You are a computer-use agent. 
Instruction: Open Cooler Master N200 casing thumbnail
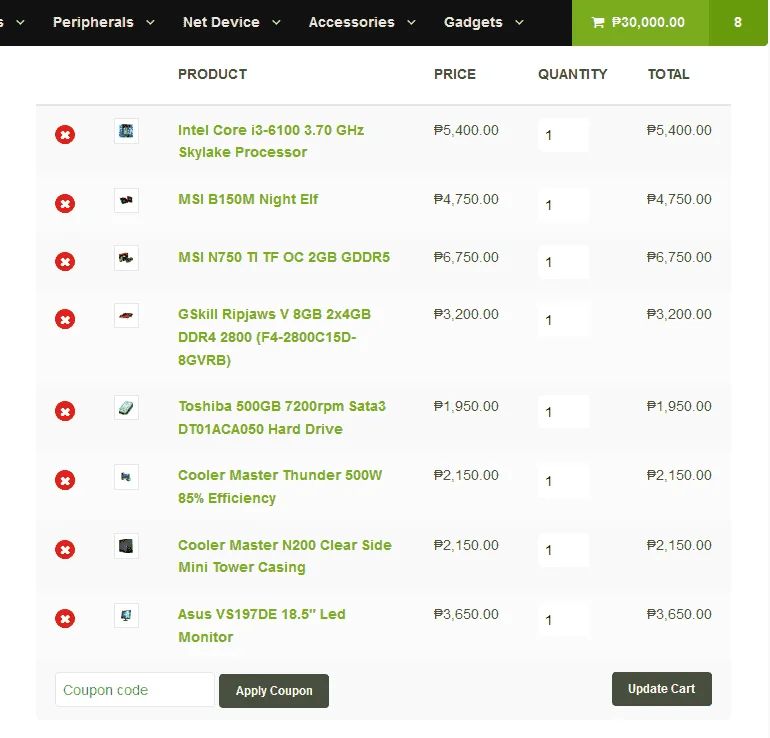point(126,546)
